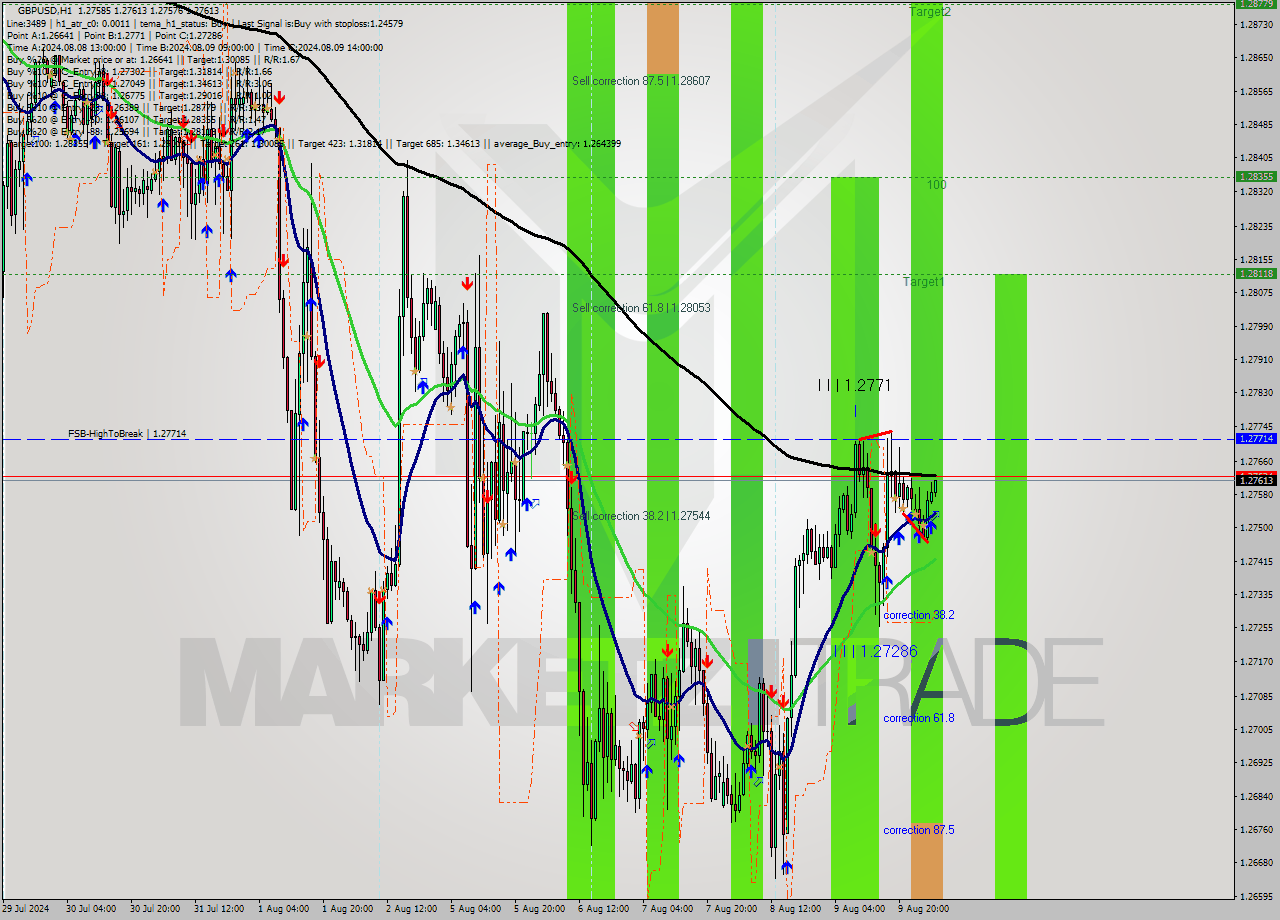The image size is (1280, 920).
Task: Click the 1.28235 price axis label
Action: pyautogui.click(x=1255, y=226)
